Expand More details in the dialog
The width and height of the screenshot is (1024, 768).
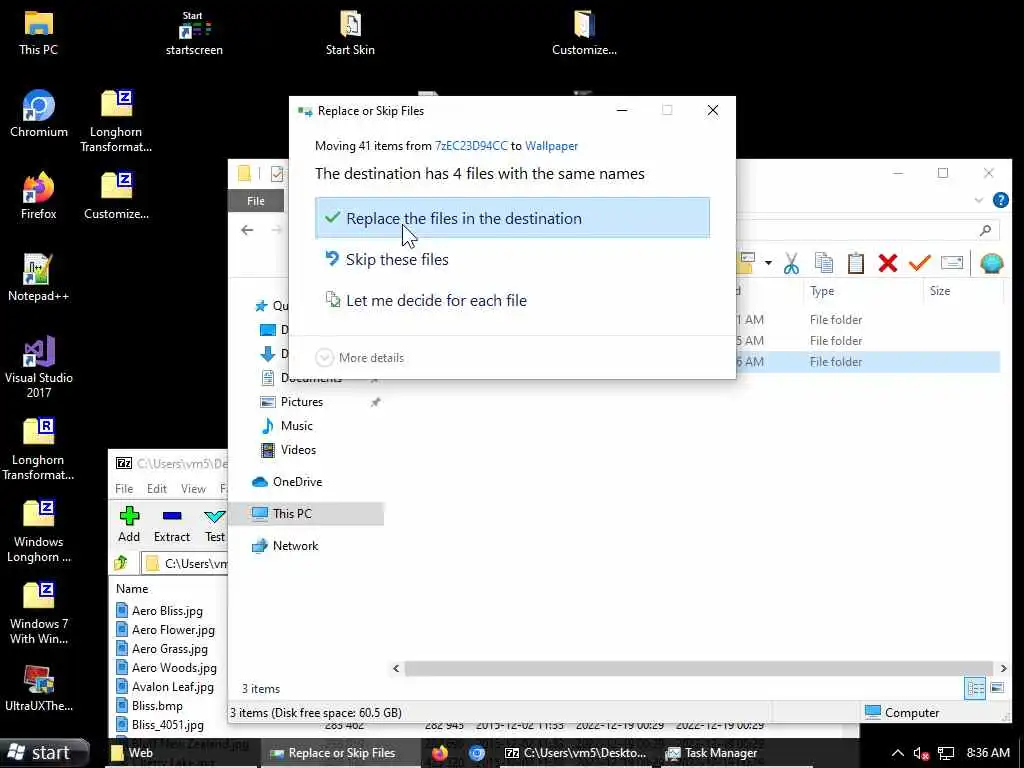pos(360,357)
